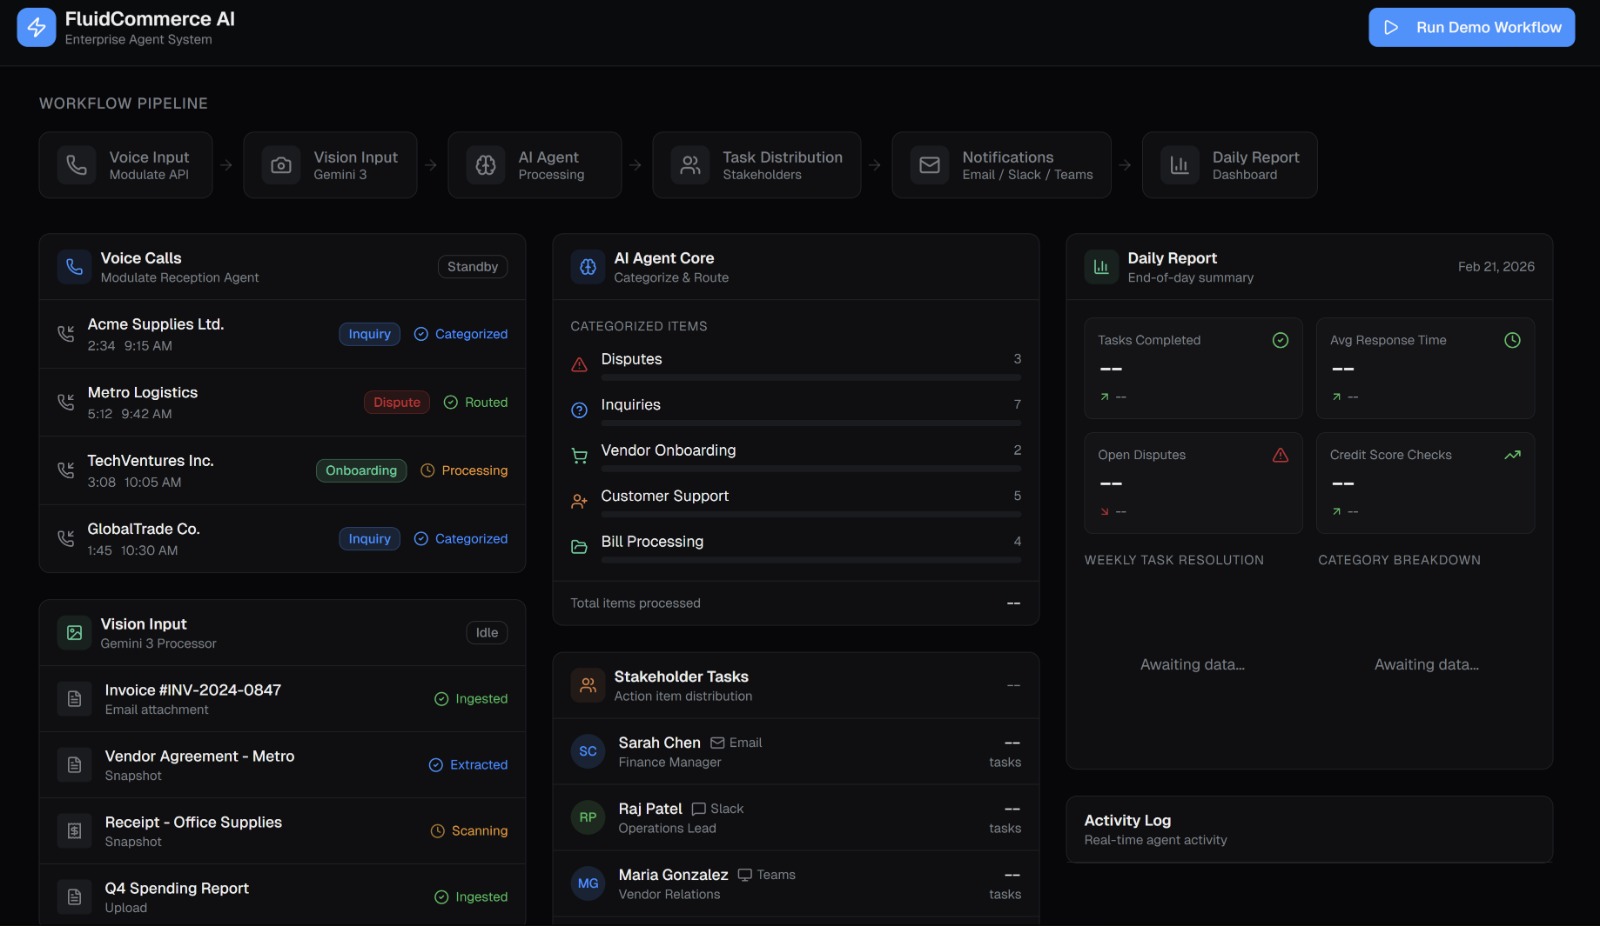Click the Disputes progress bar
Screen dimensions: 1600x926
coord(811,378)
